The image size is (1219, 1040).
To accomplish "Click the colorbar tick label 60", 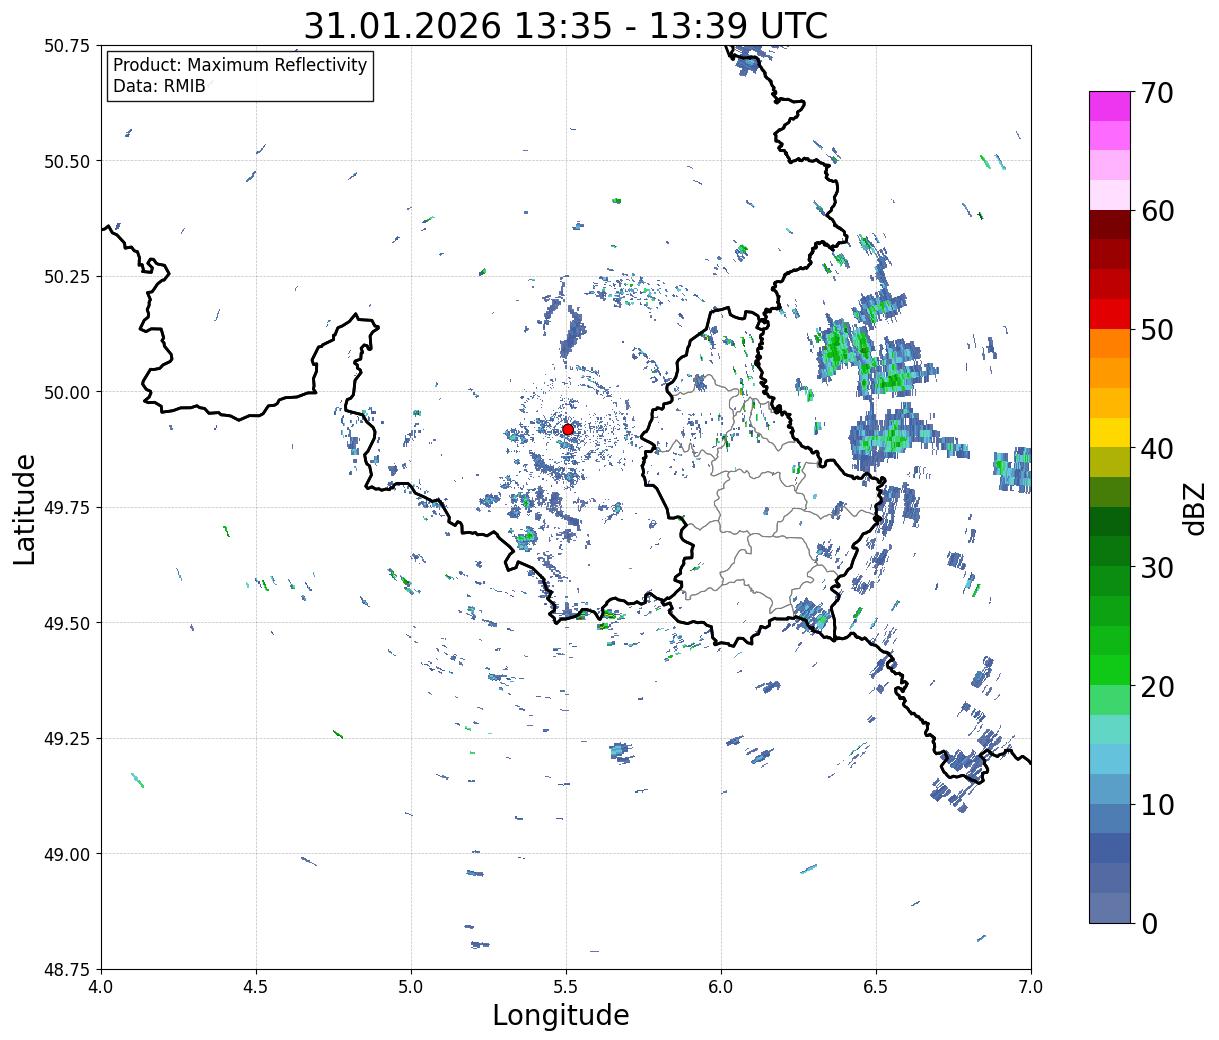I will pos(1157,211).
